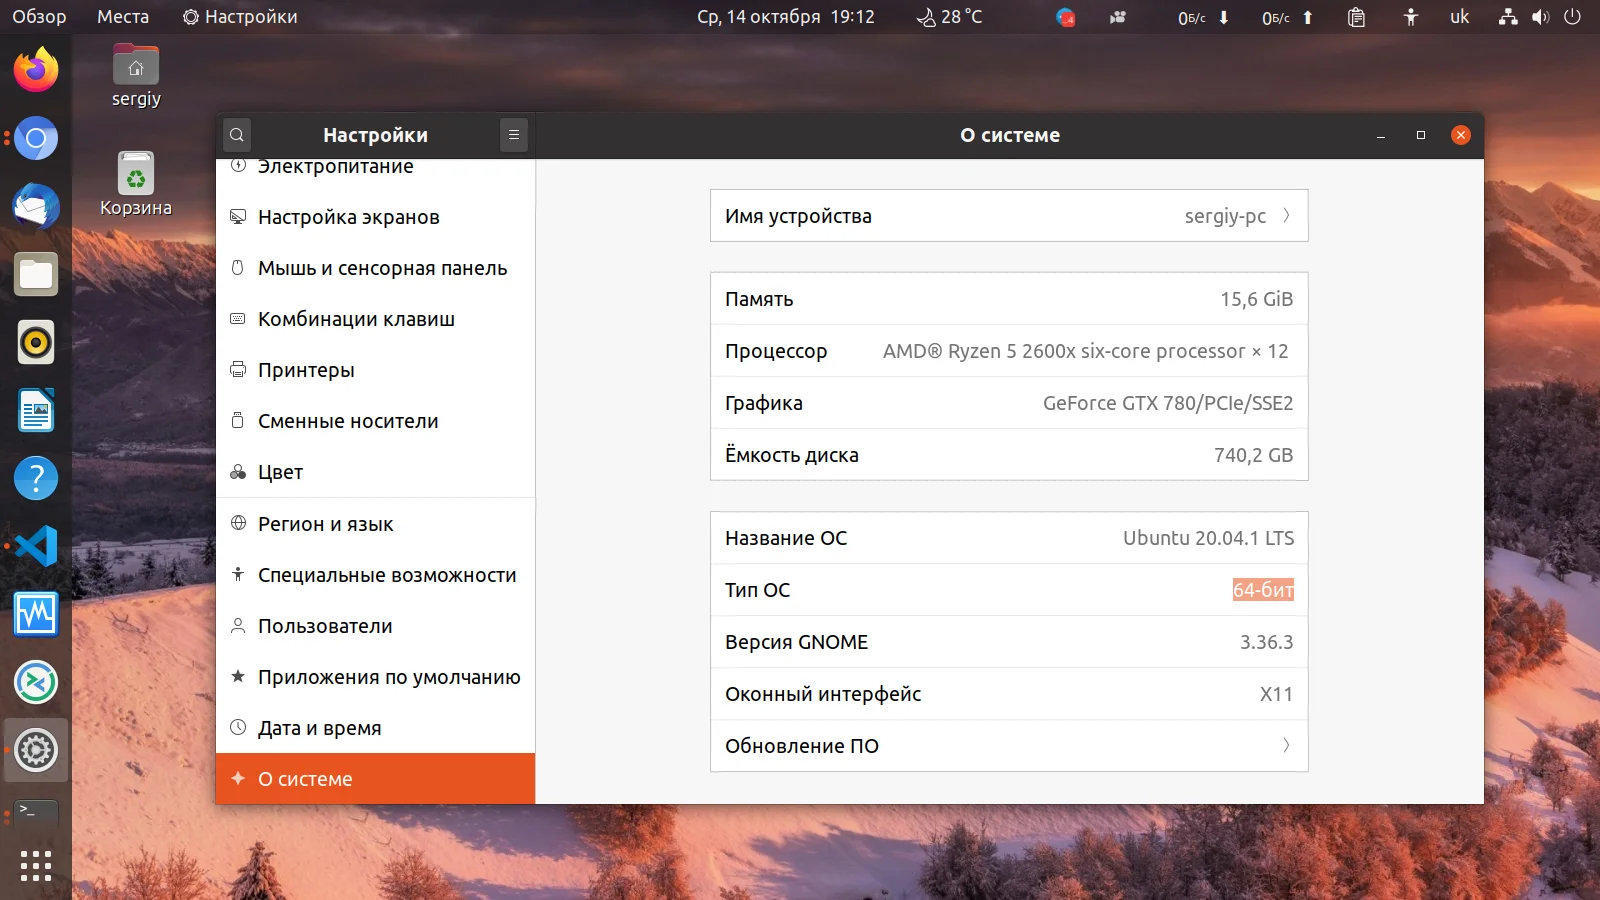Click the network indicator icon
The height and width of the screenshot is (900, 1600).
[x=1508, y=17]
